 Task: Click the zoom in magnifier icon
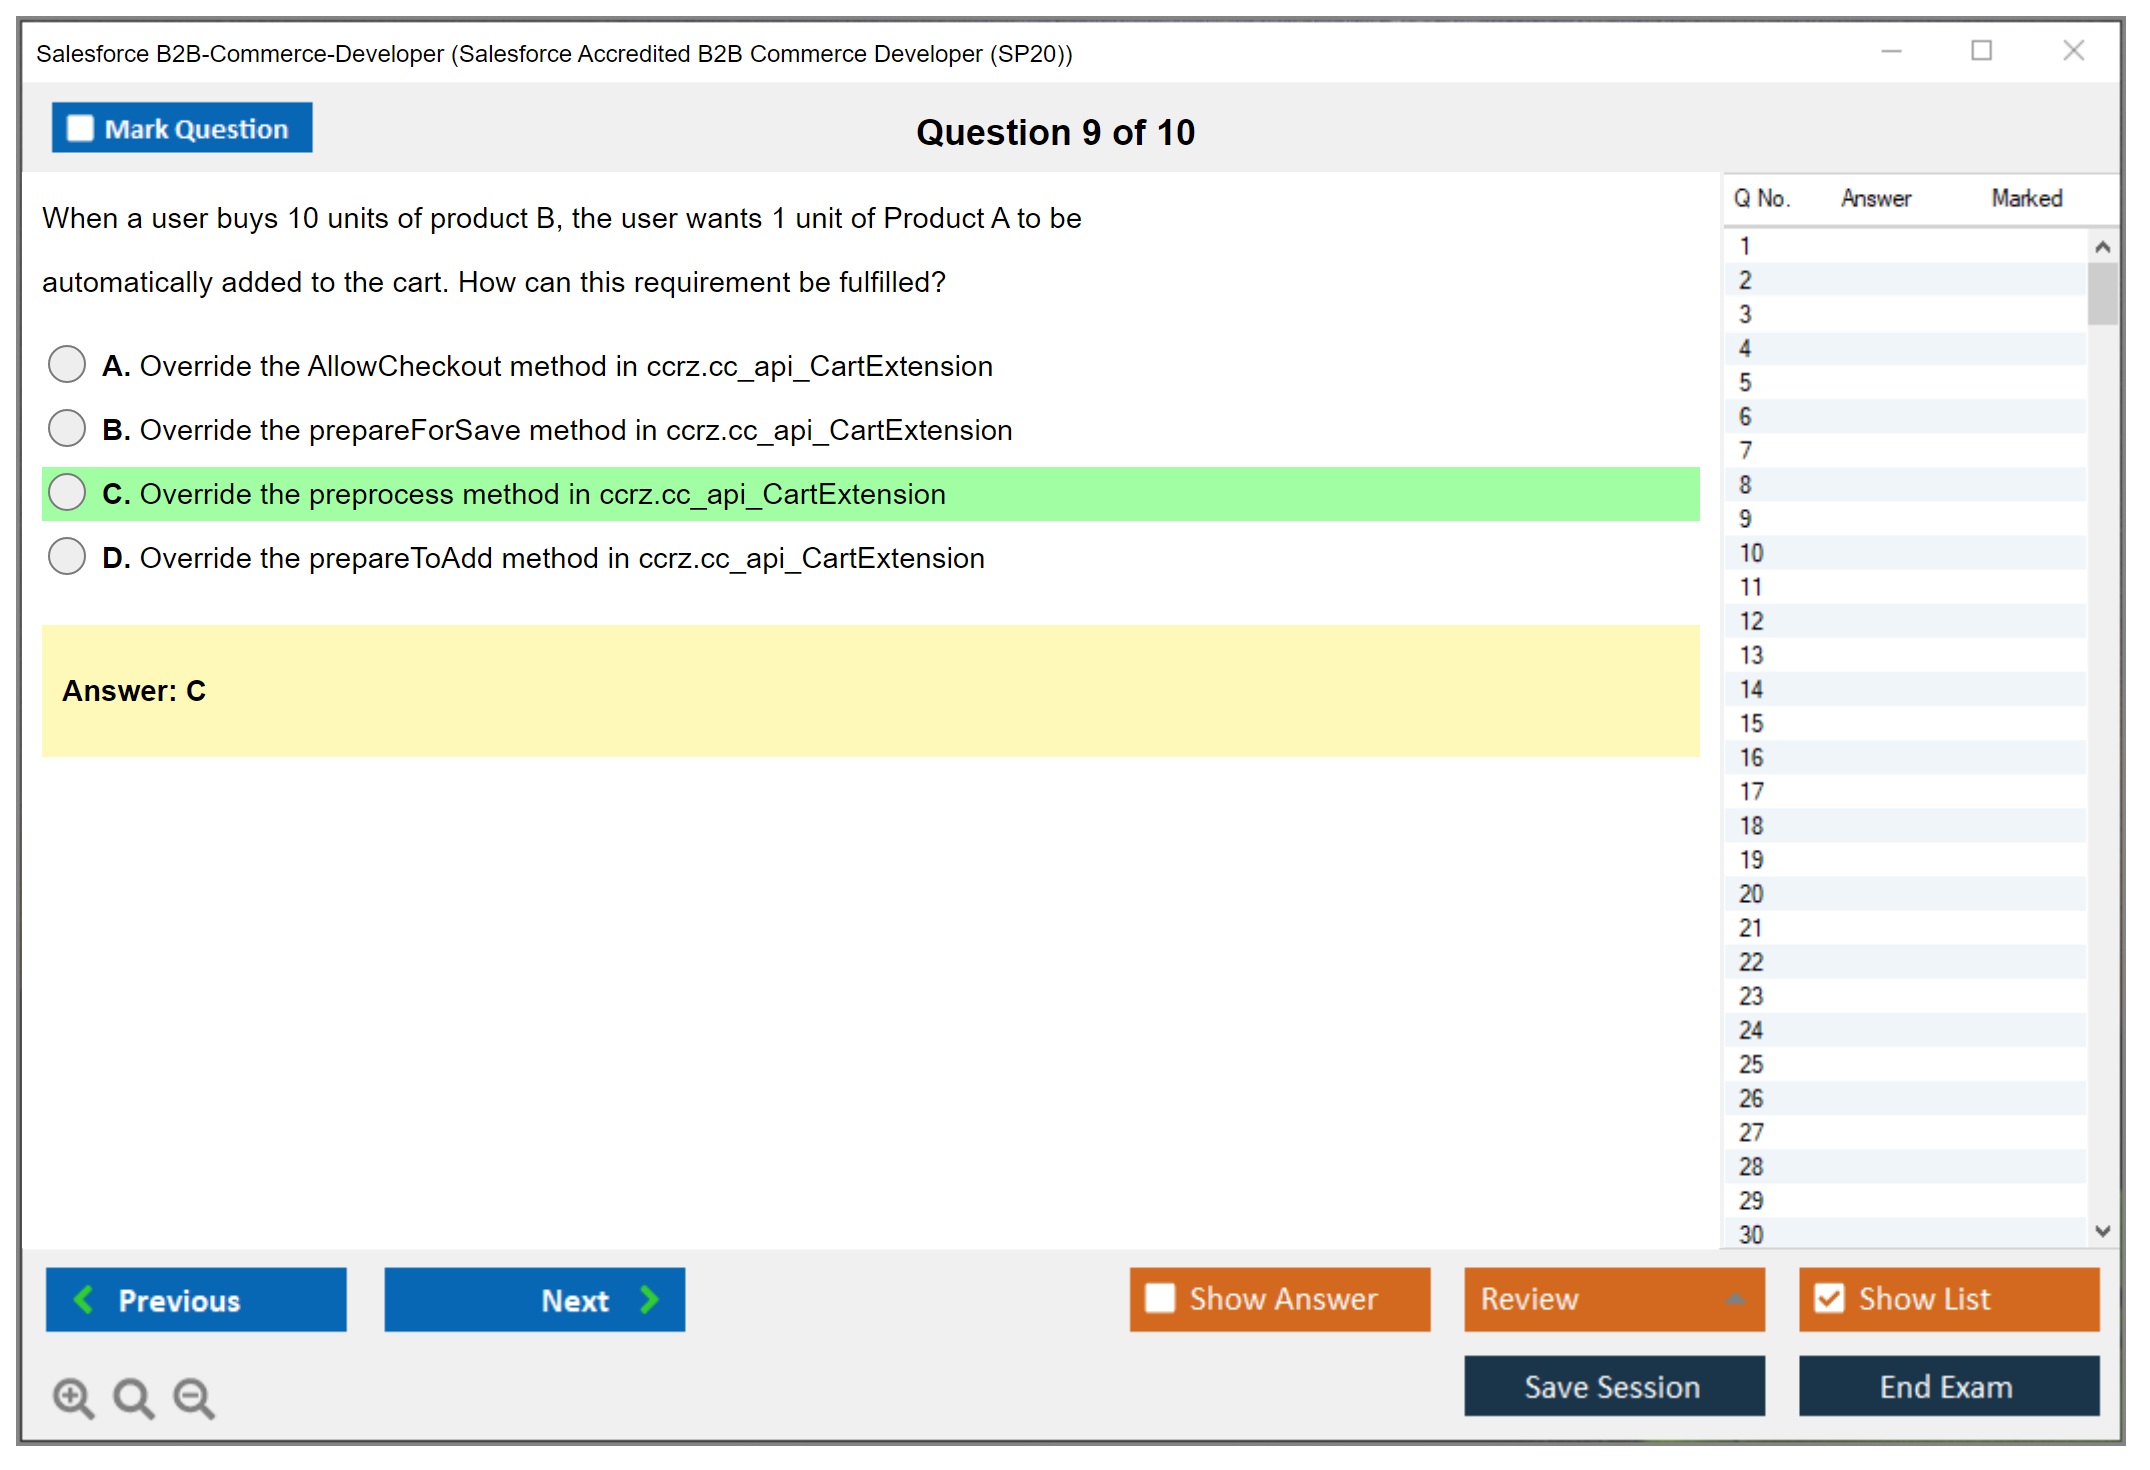click(73, 1397)
